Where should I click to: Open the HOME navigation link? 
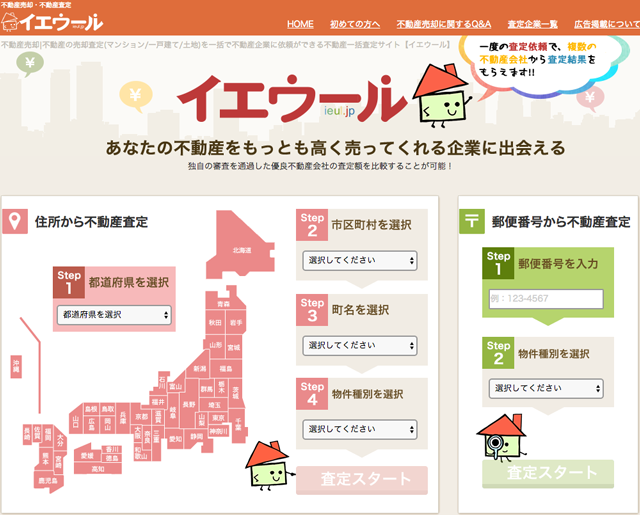click(x=300, y=24)
